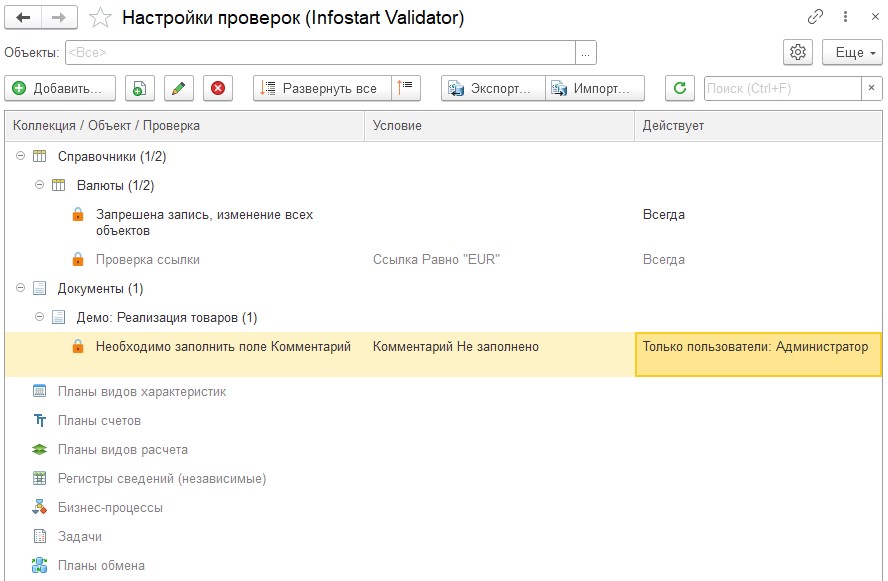Open the Объекты selection ellipsis button
The height and width of the screenshot is (581, 888).
(x=586, y=53)
